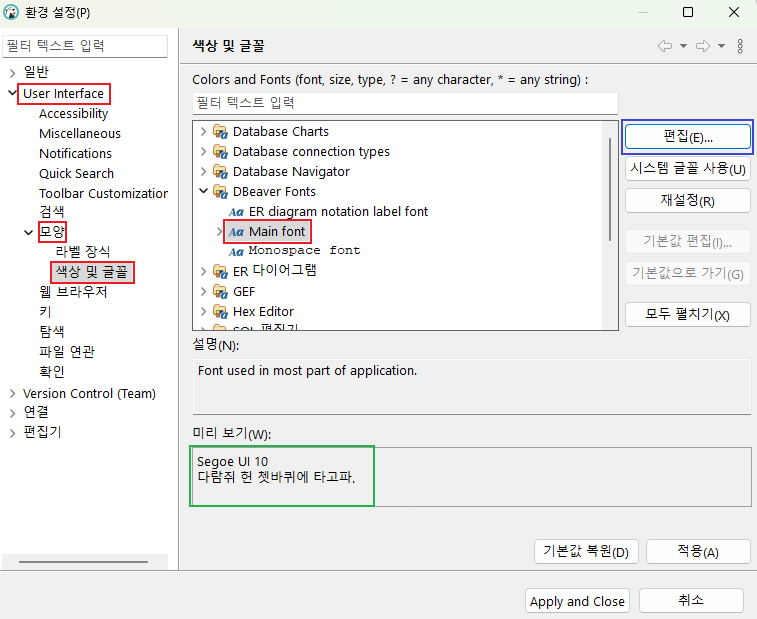Select ER diagram notation label font

pyautogui.click(x=338, y=212)
